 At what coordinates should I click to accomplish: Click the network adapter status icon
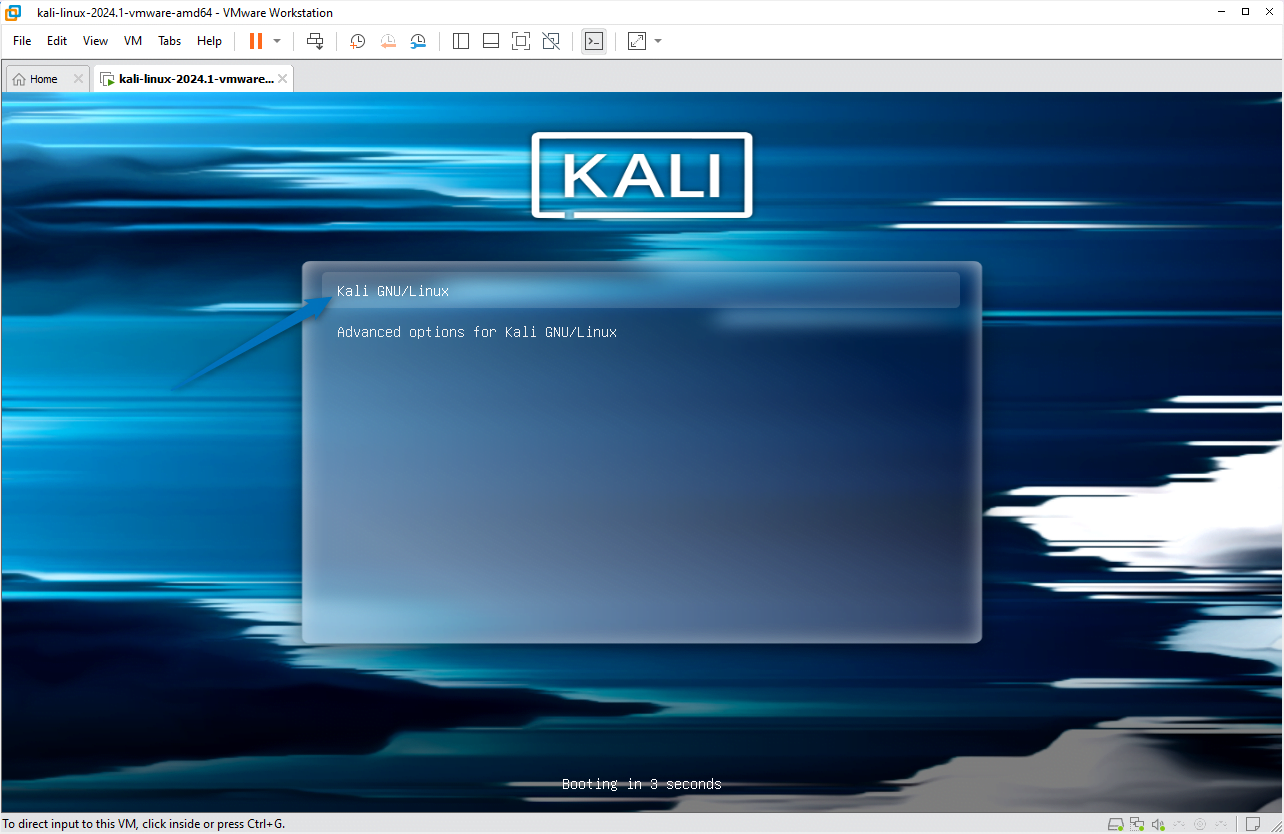point(1136,824)
